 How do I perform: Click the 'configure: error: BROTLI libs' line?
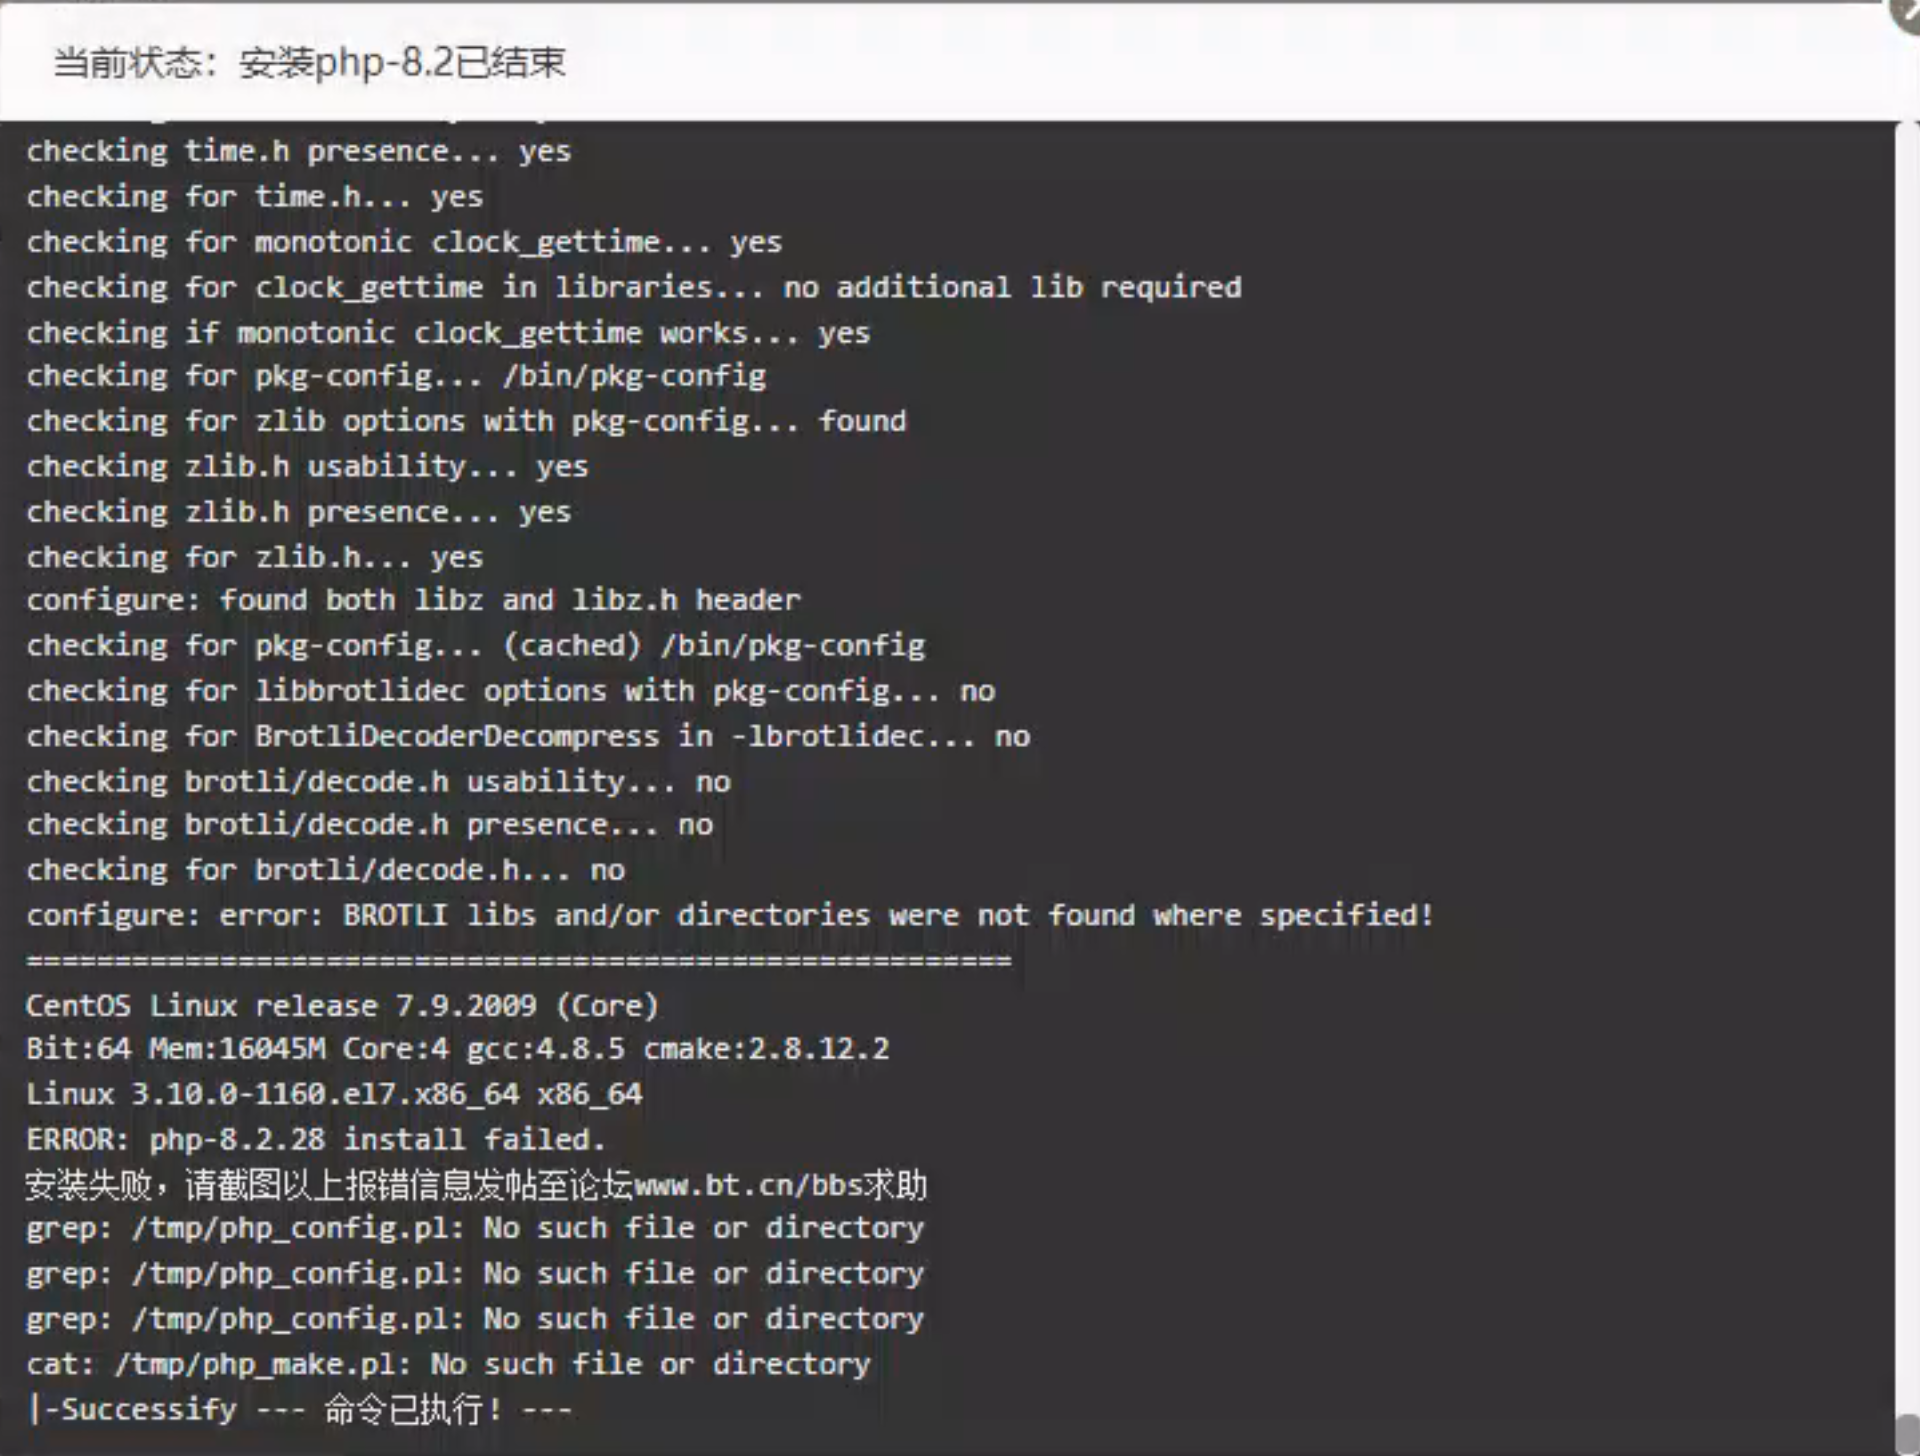[x=730, y=916]
